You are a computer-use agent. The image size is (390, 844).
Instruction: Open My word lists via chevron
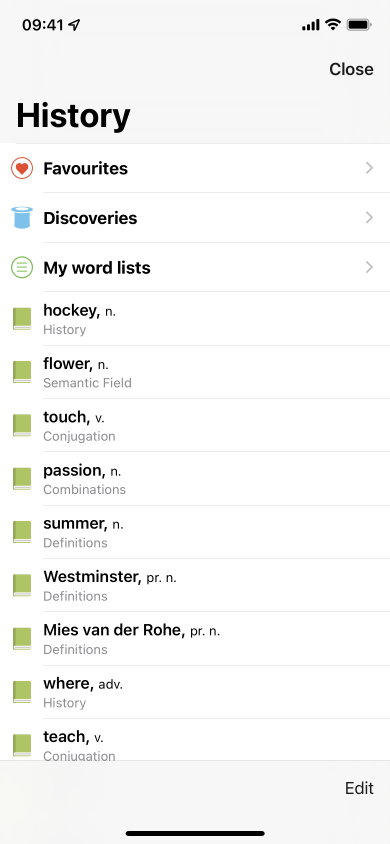coord(370,268)
